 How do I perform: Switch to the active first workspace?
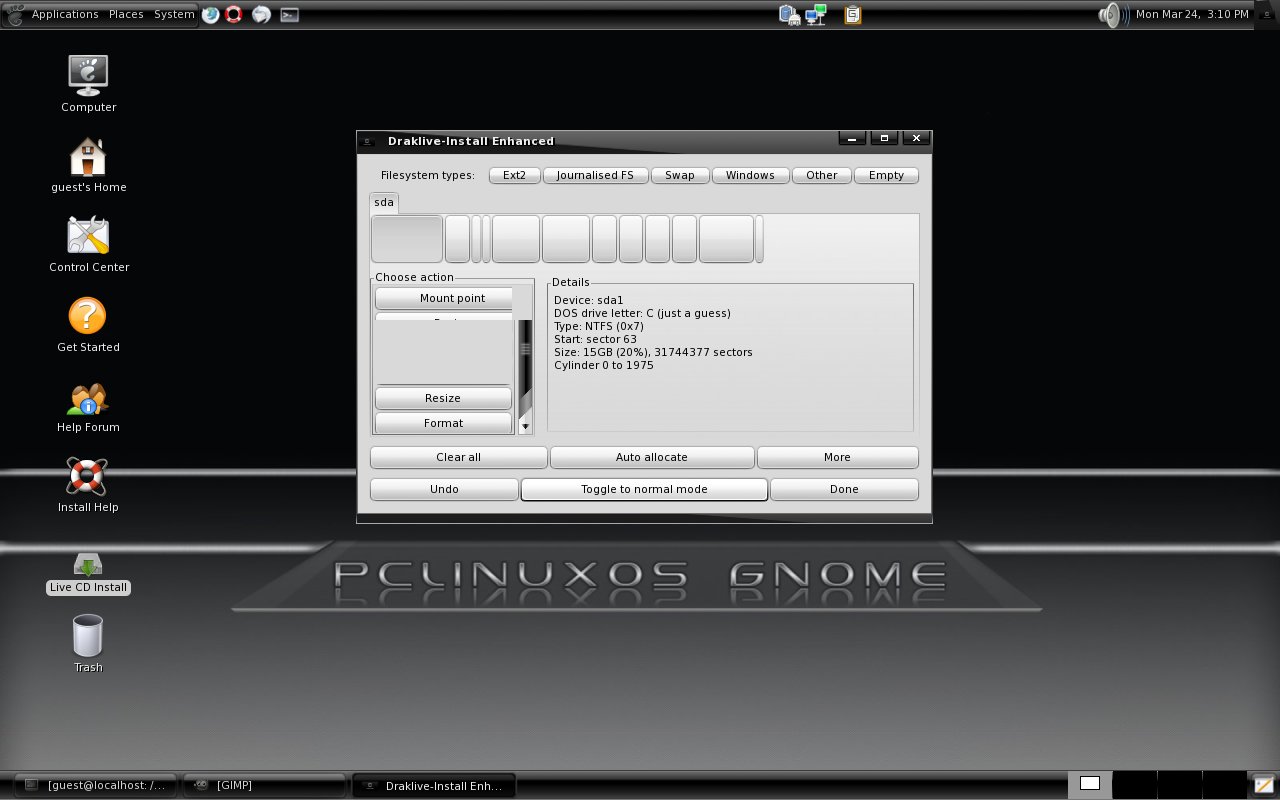point(1090,784)
